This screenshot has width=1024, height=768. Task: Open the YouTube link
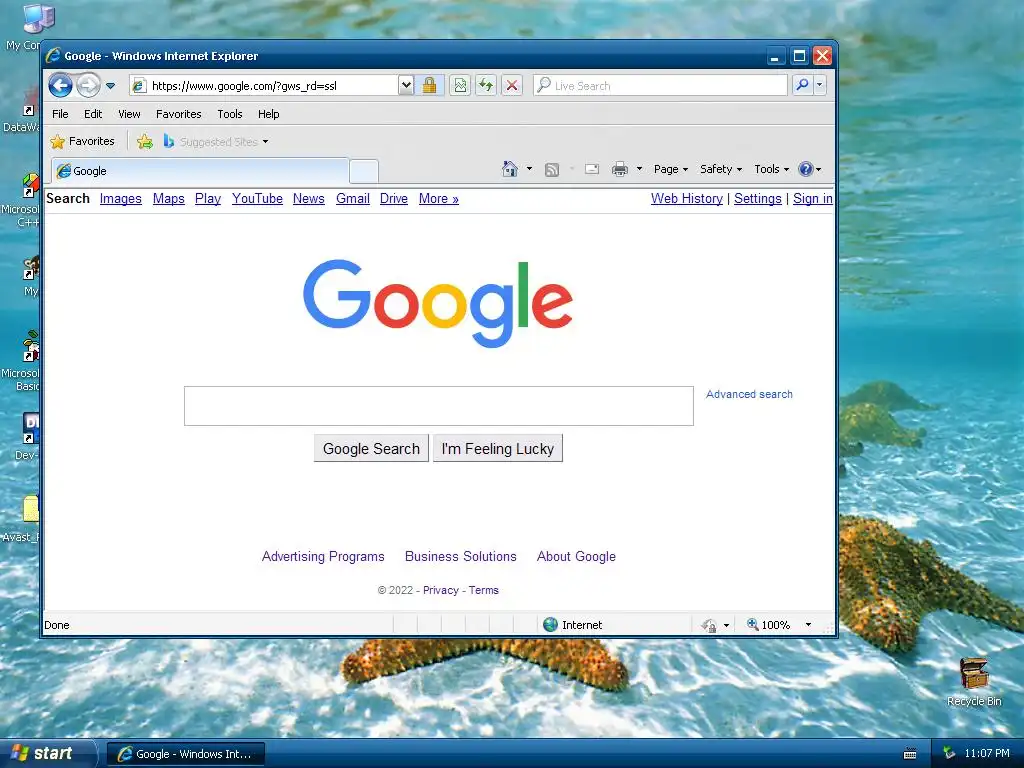pyautogui.click(x=257, y=199)
